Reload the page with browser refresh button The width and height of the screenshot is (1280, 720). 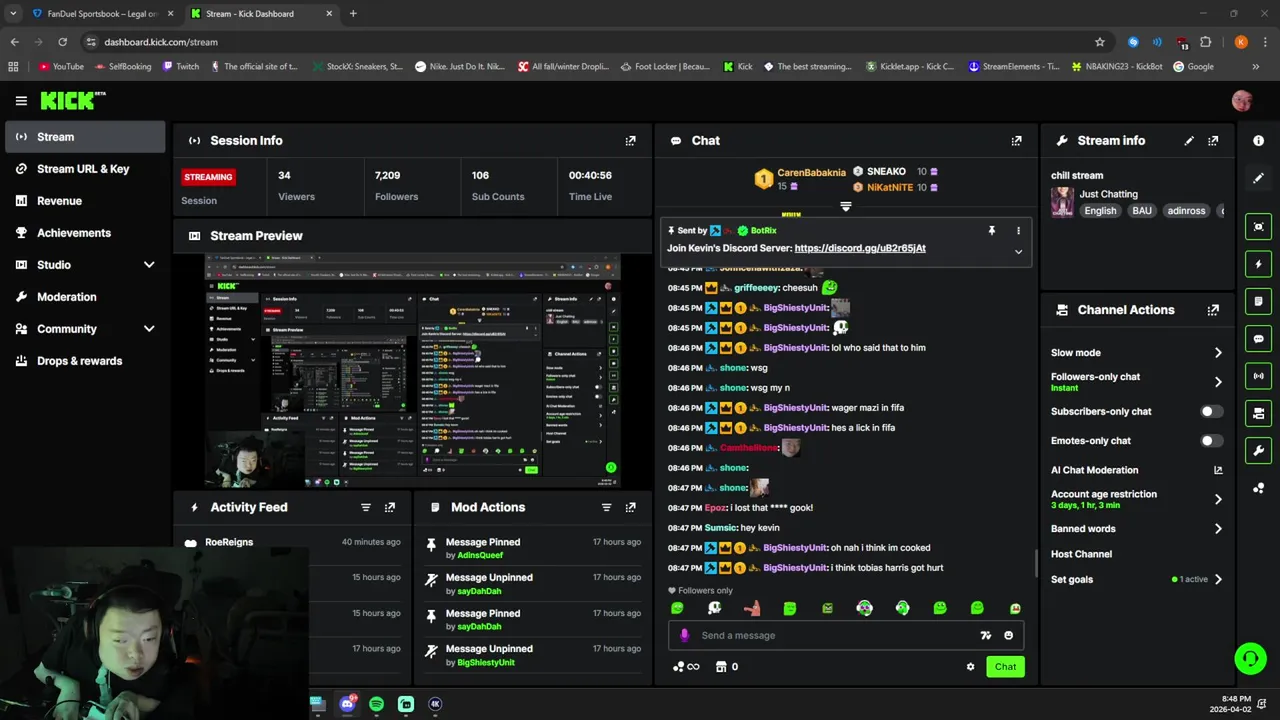pyautogui.click(x=62, y=42)
